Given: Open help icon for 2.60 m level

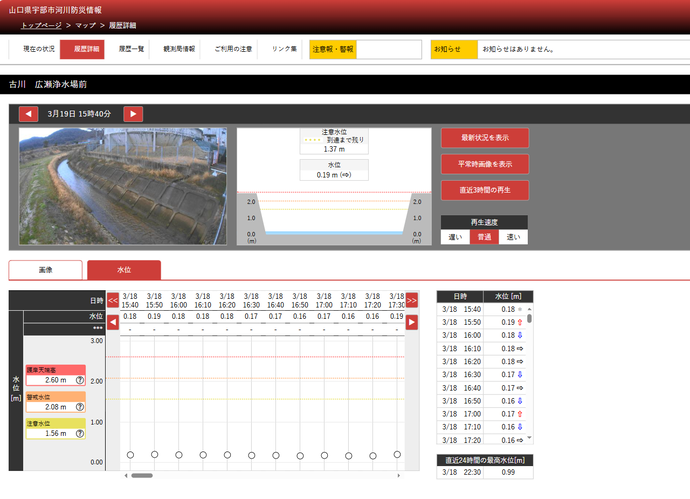Looking at the screenshot, I should click(79, 380).
